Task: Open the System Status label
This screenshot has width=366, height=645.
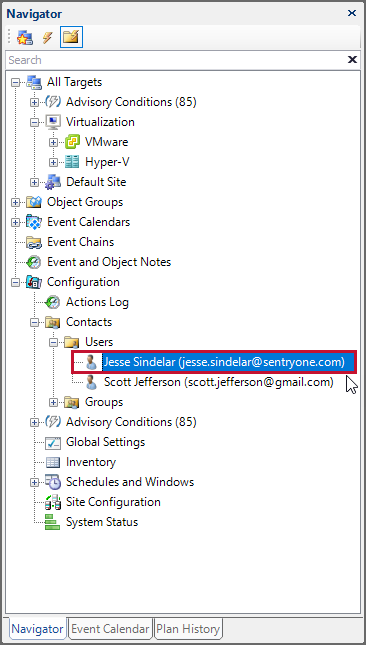Action: [x=102, y=523]
